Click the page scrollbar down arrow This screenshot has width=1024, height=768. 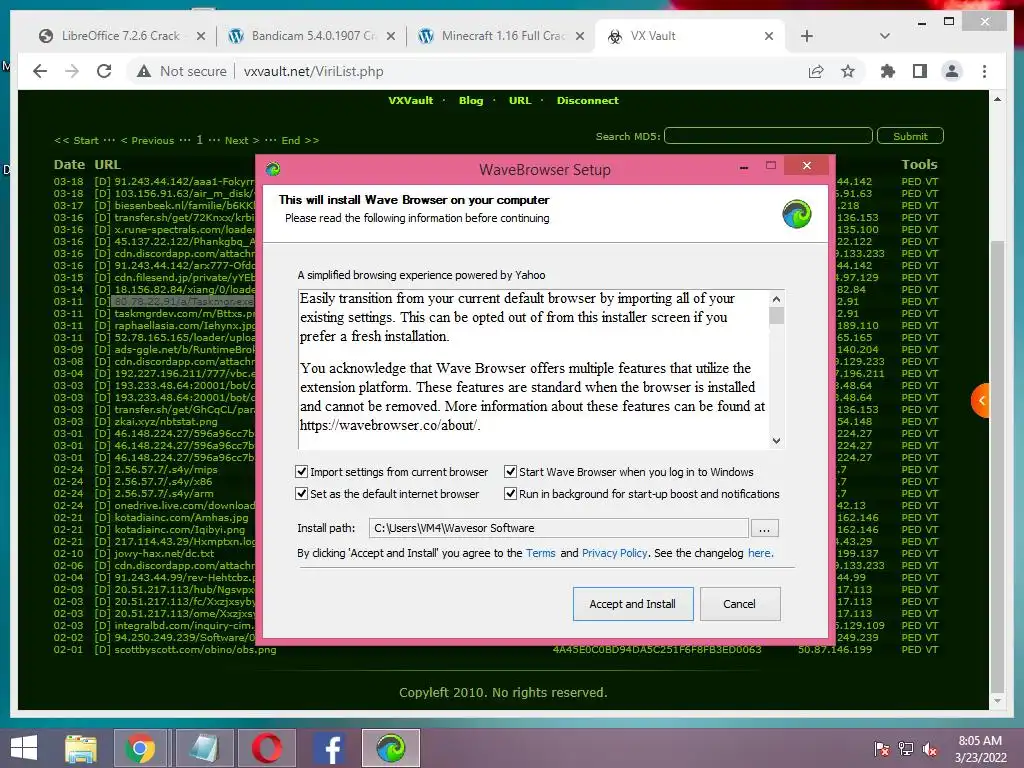pyautogui.click(x=997, y=701)
